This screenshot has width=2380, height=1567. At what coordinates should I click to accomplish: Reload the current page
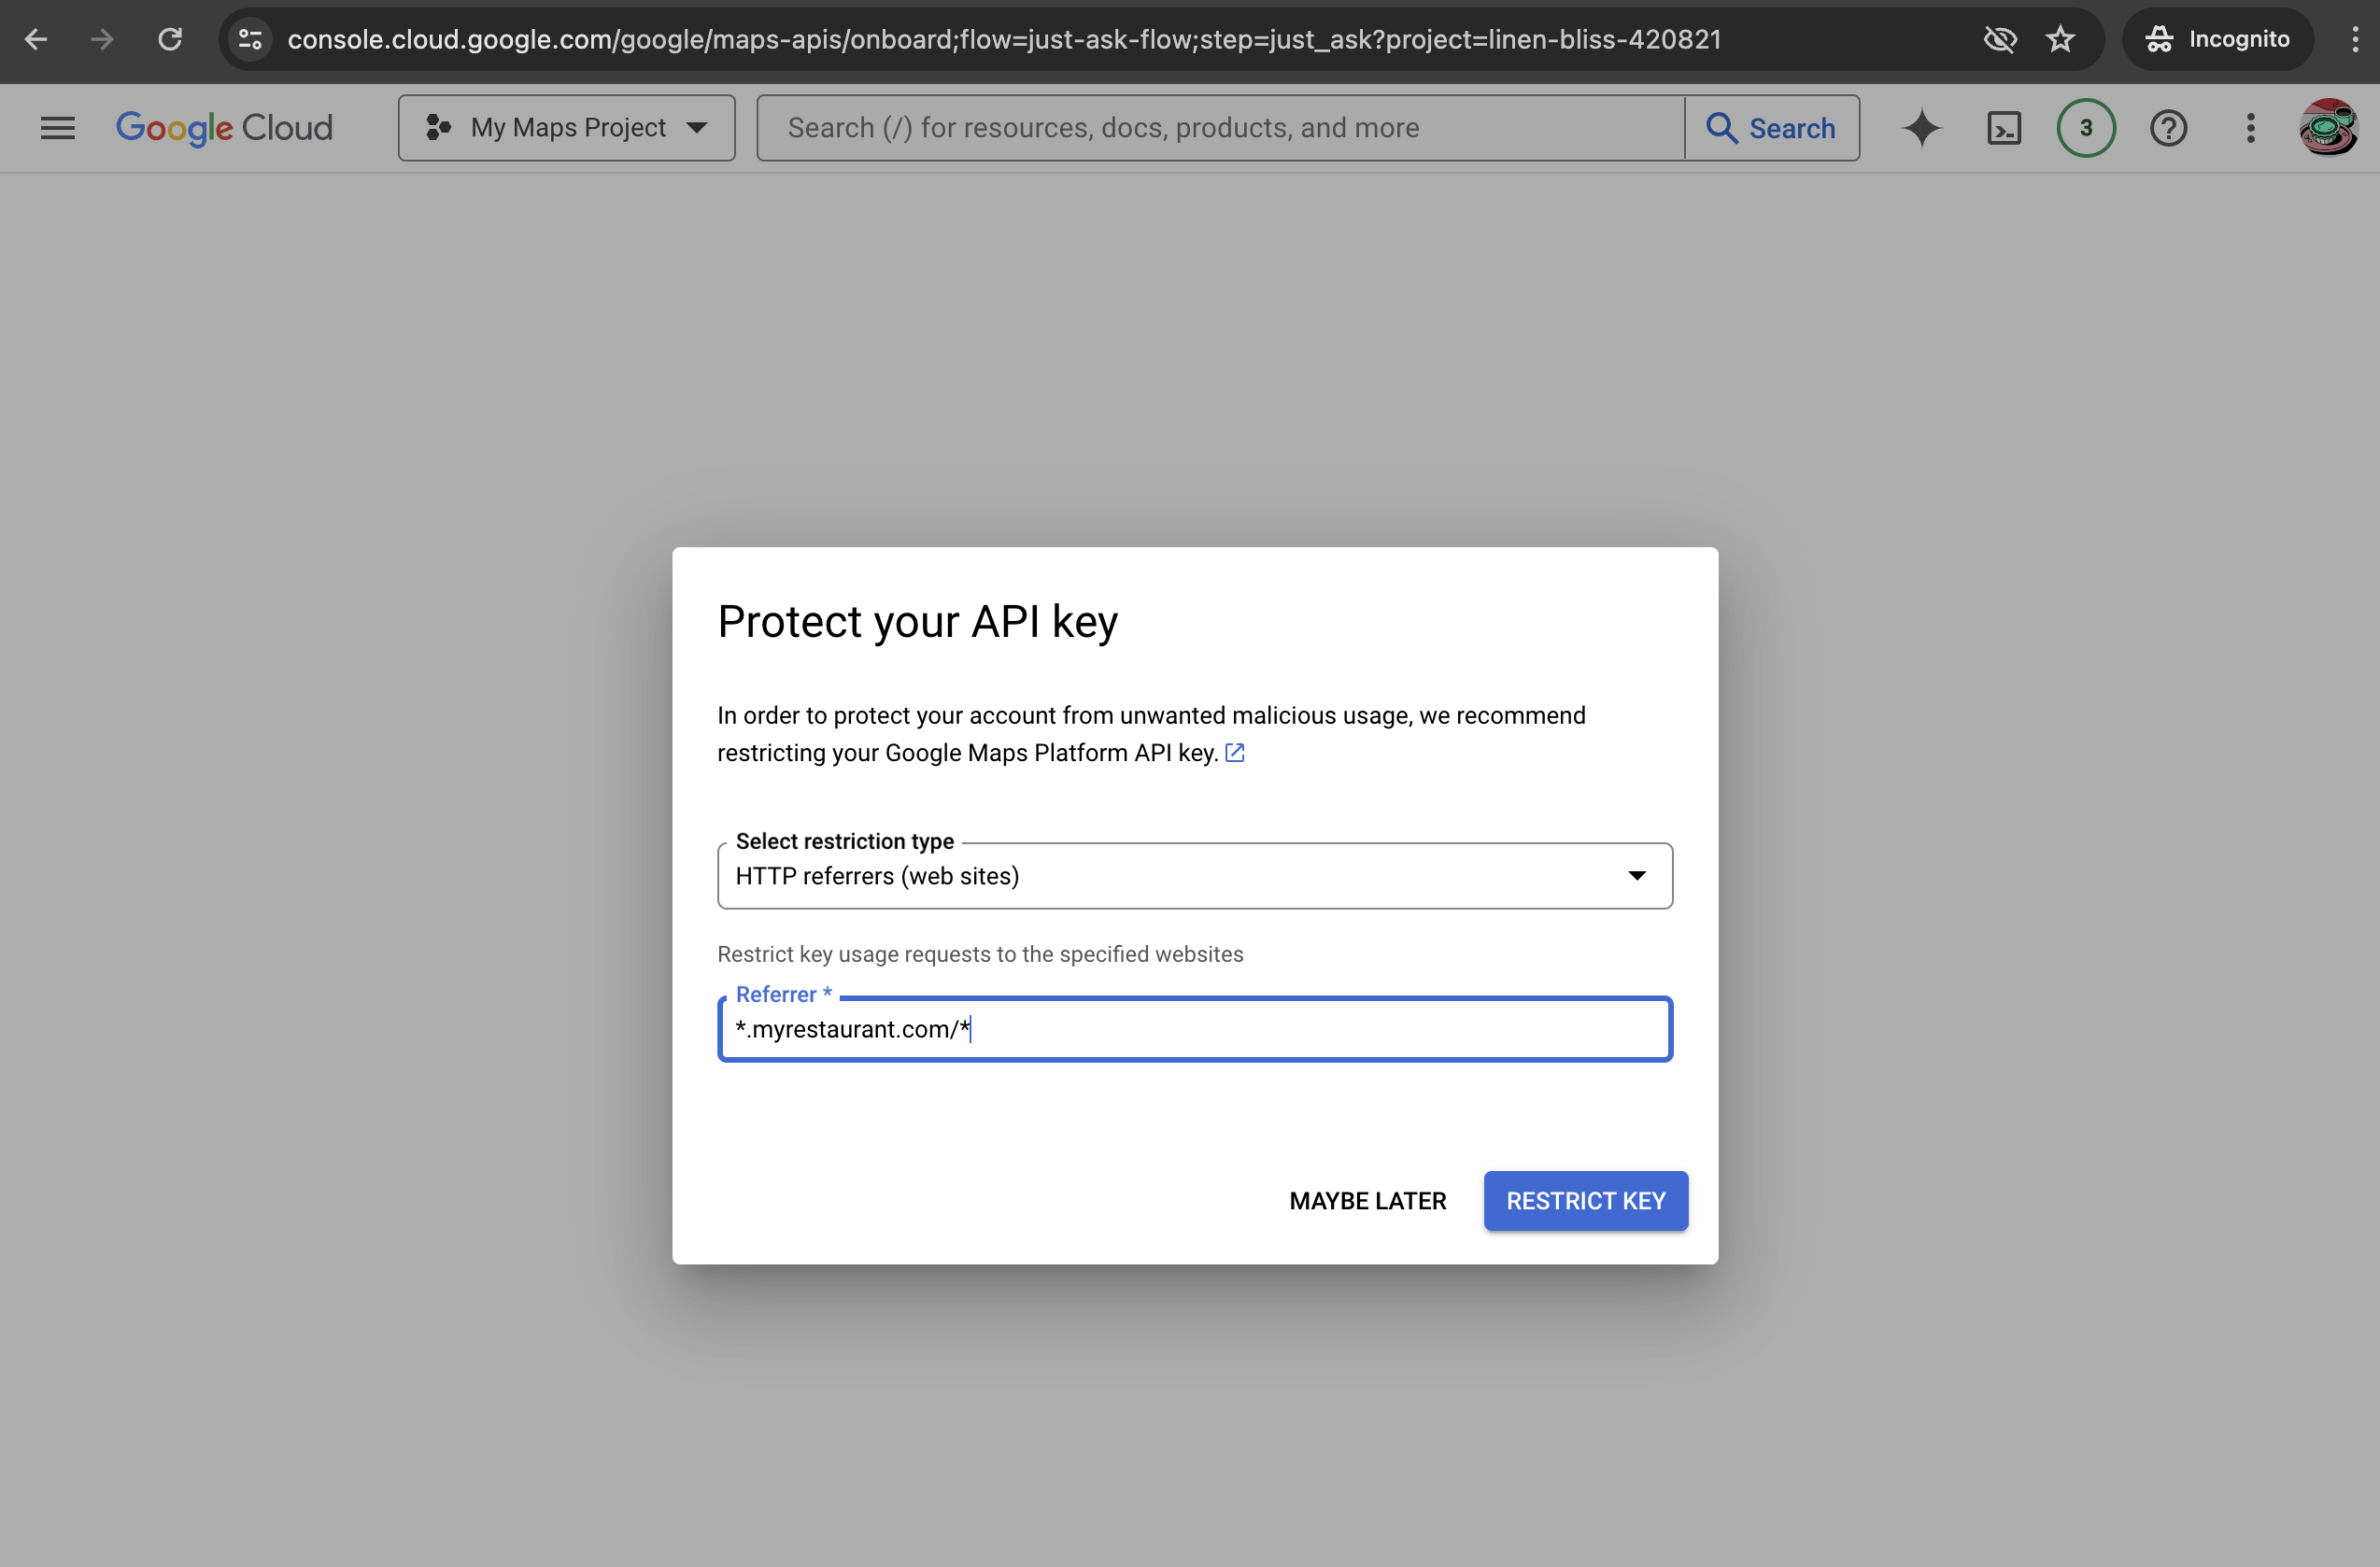(169, 39)
